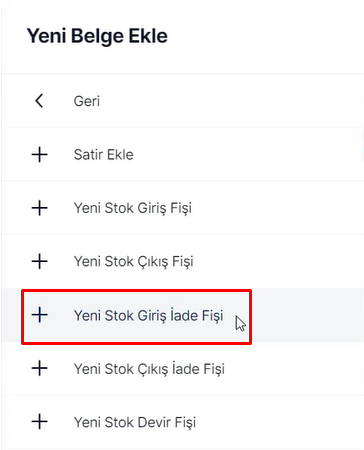Click blank area of Yeni Stok Giriş Fişi row
364x450 pixels.
(277, 208)
